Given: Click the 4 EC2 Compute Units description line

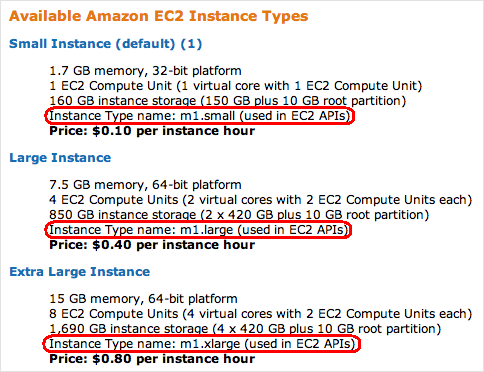Looking at the screenshot, I should [x=261, y=200].
